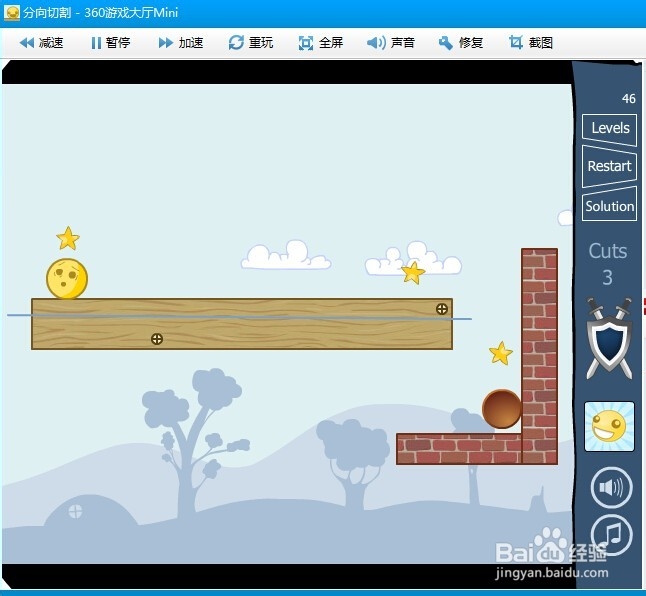Viewport: 646px width, 596px height.
Task: Click the star near the brick wall
Action: 501,353
